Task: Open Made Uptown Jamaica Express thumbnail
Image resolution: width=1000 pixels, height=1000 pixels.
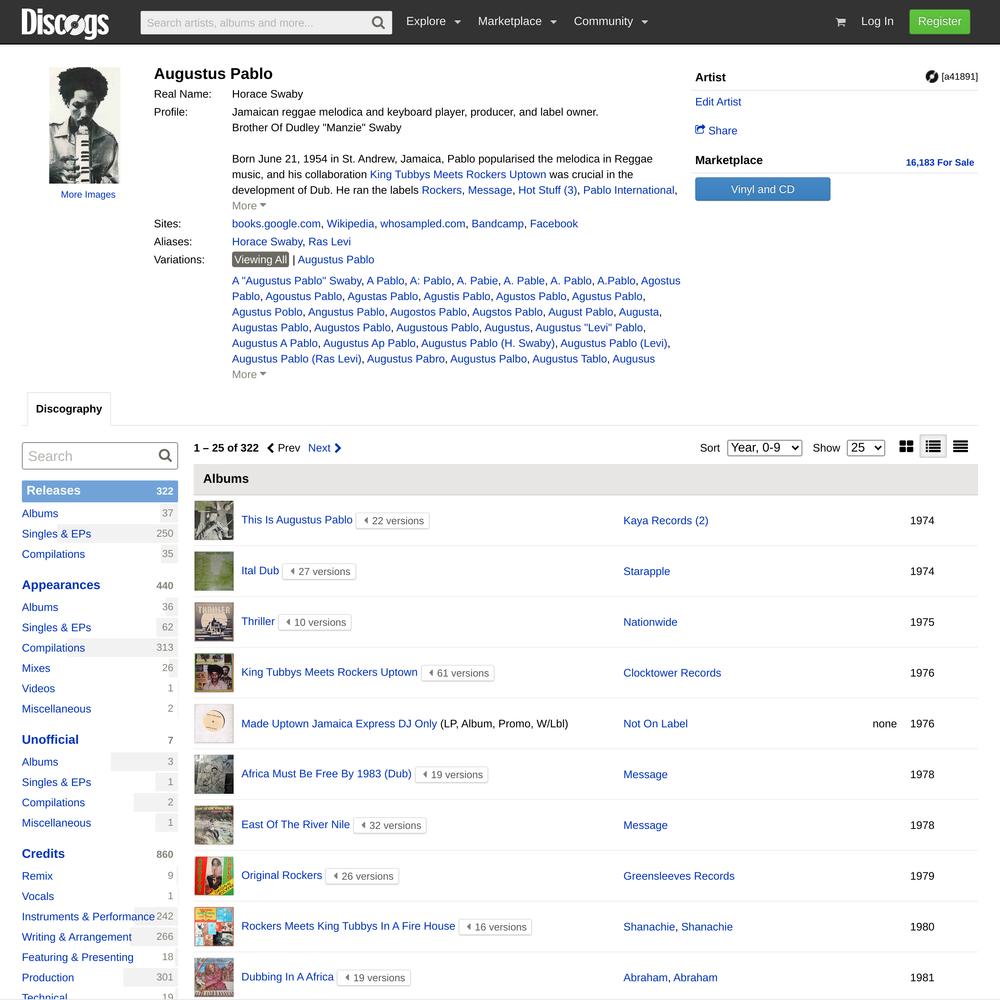Action: point(214,723)
